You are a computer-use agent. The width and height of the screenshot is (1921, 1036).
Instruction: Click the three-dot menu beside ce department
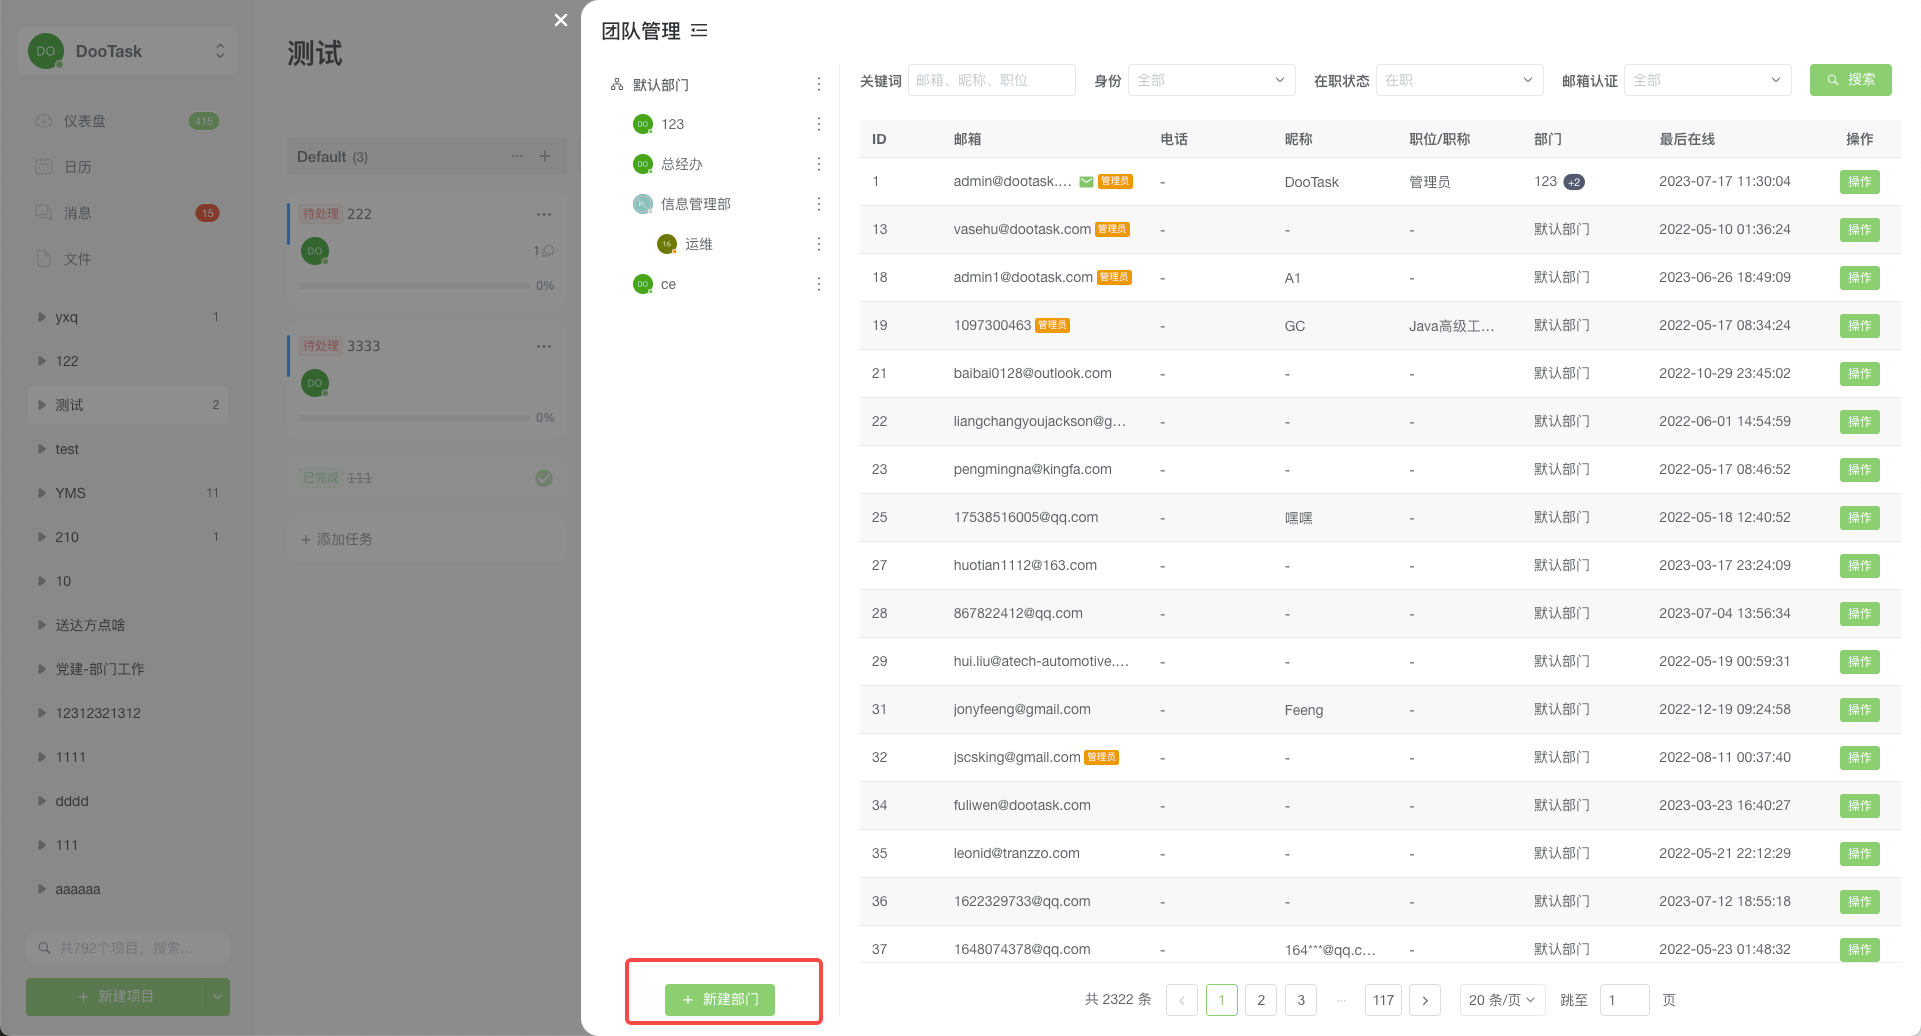point(818,284)
